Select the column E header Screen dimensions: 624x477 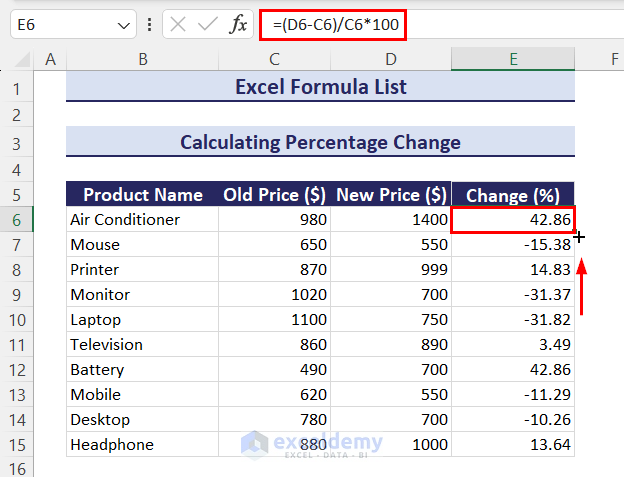513,61
